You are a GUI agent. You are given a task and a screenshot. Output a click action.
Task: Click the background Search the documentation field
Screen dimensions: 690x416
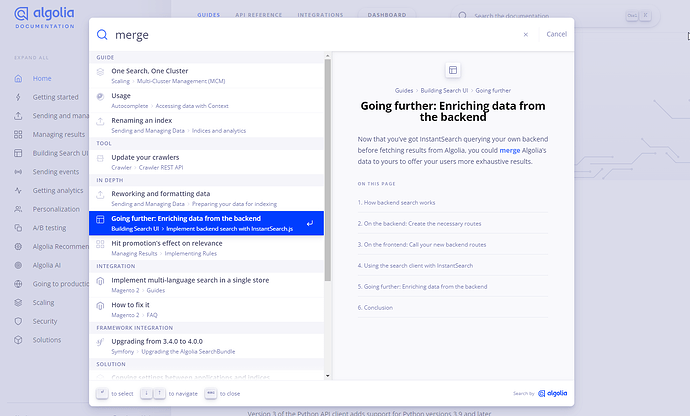(554, 16)
